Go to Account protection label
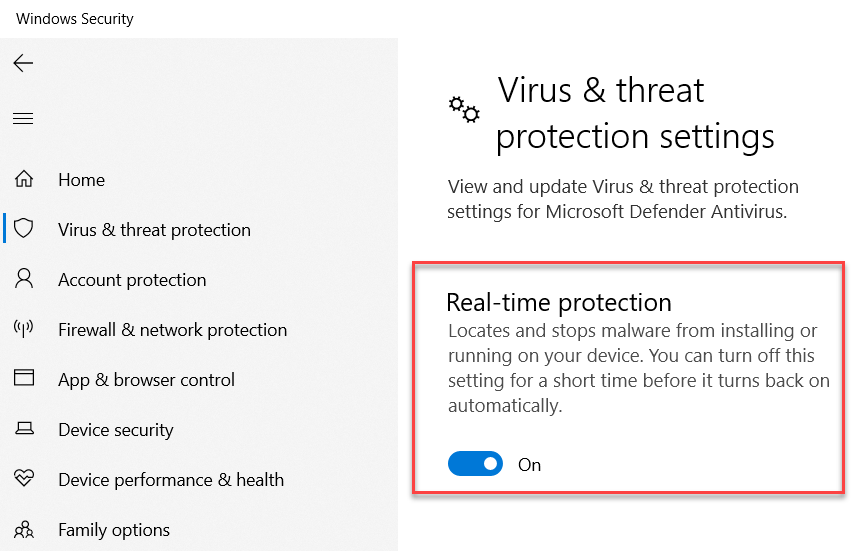This screenshot has width=855, height=551. [132, 280]
